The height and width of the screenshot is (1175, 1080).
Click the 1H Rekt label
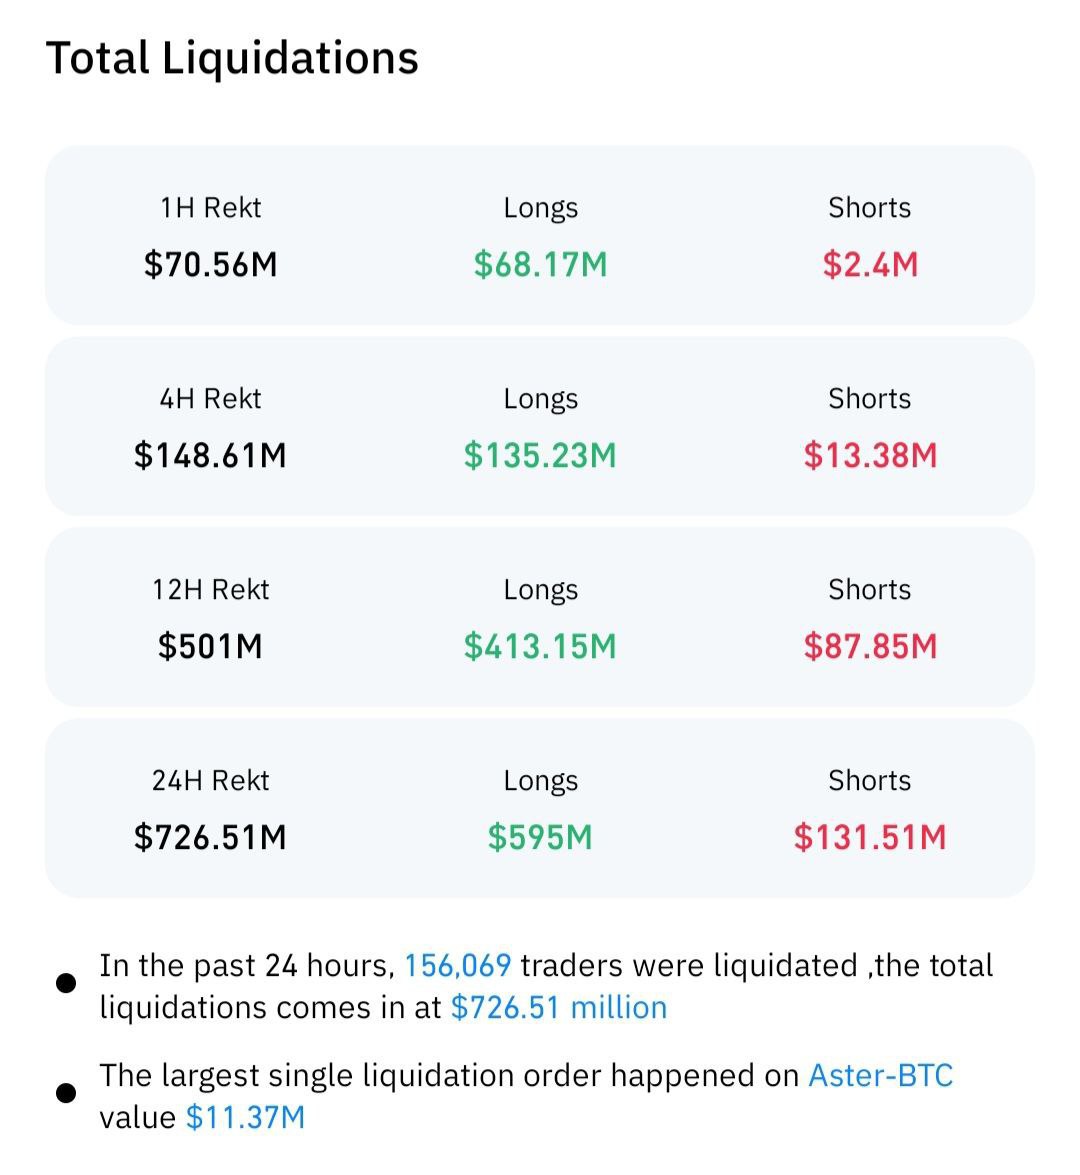point(210,208)
